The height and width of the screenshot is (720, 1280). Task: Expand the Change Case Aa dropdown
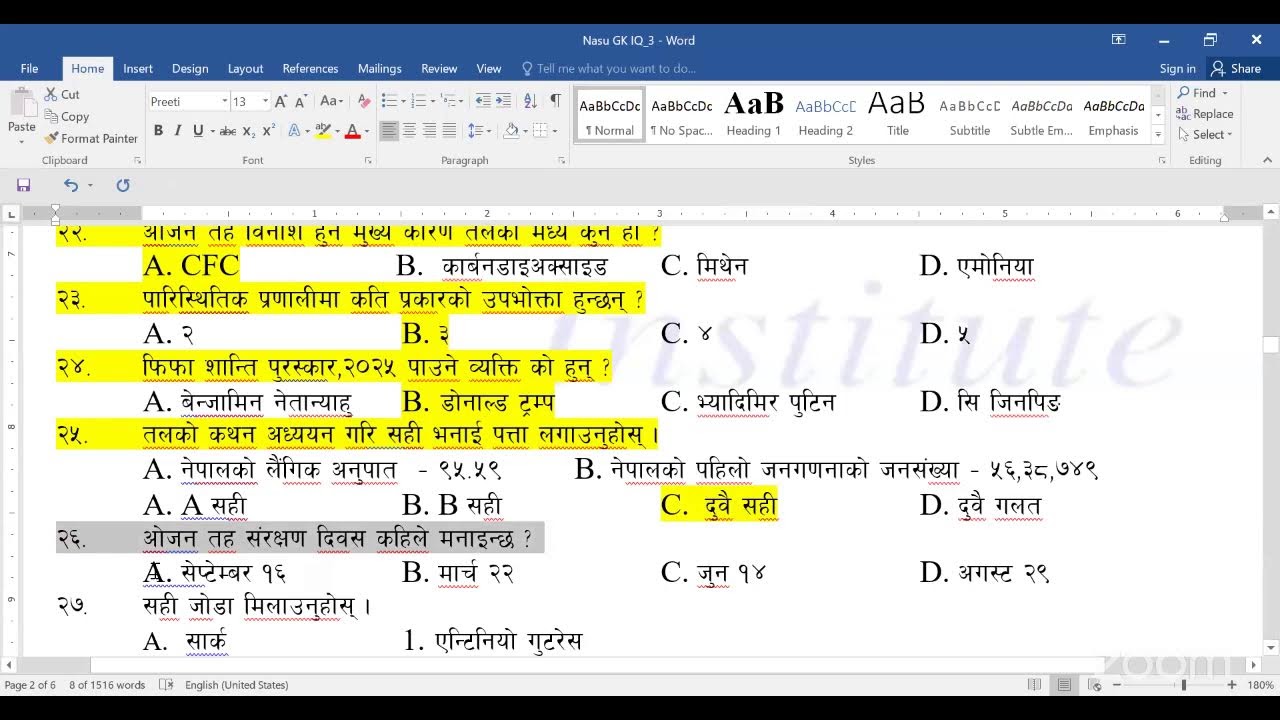point(331,101)
